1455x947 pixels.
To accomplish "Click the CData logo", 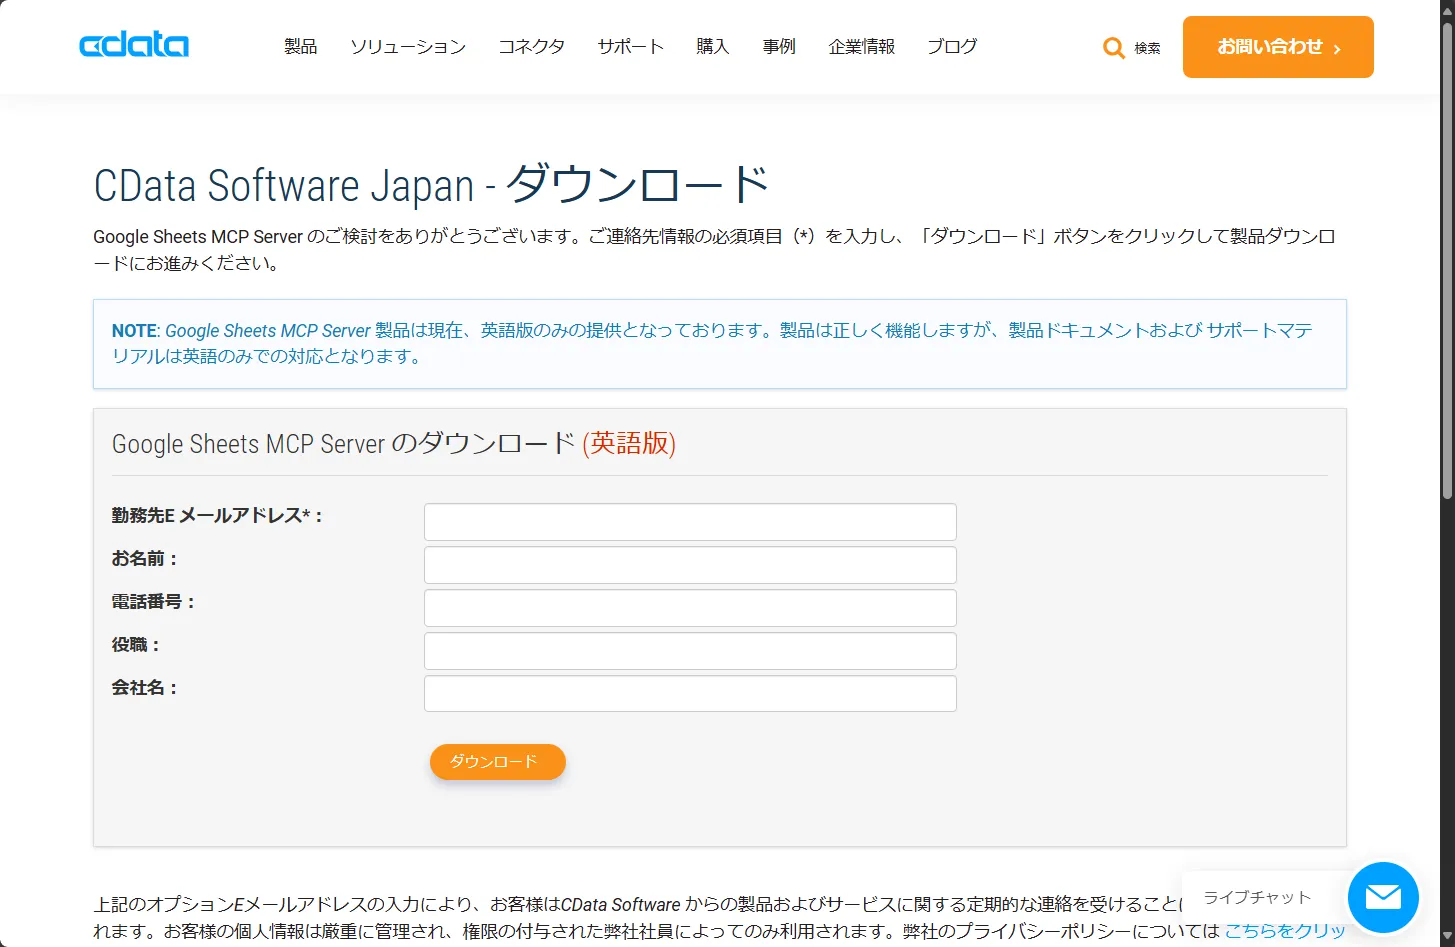I will pos(134,45).
